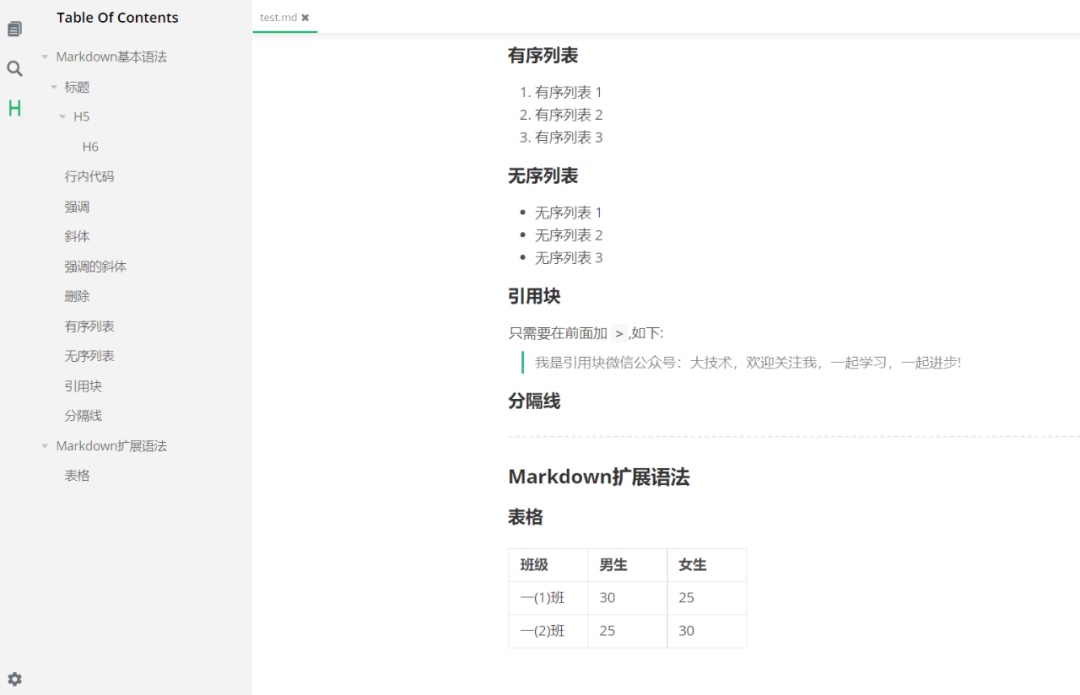Open settings via the gear icon
The image size is (1080, 695).
click(14, 679)
